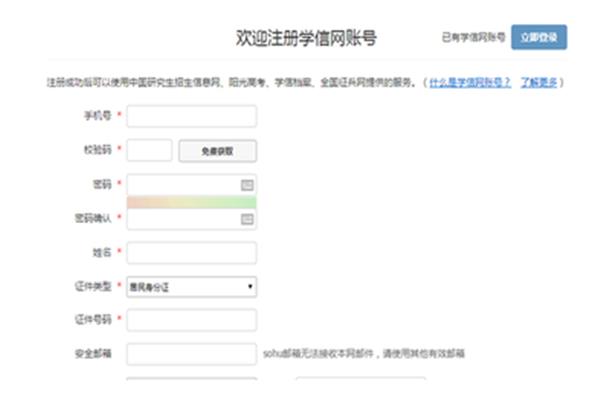Click the 立即登录 login button
This screenshot has height=400, width=600.
click(x=539, y=37)
